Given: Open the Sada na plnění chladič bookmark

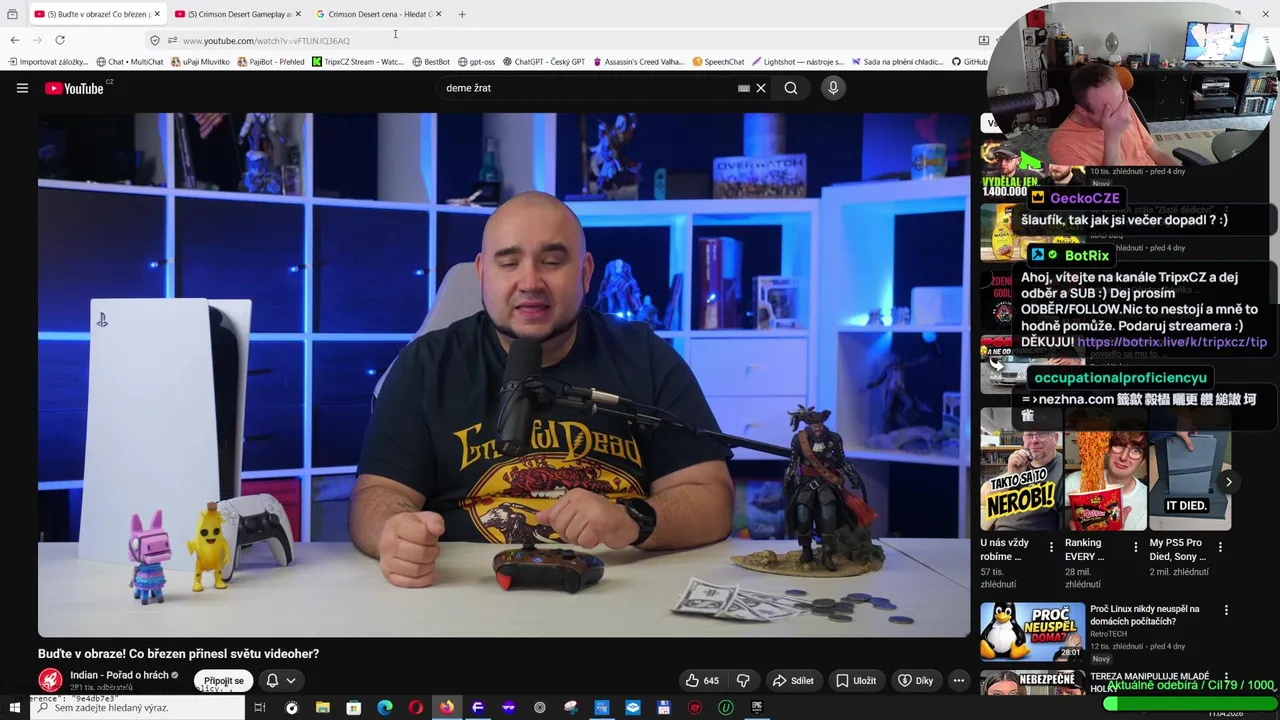Looking at the screenshot, I should 897,62.
